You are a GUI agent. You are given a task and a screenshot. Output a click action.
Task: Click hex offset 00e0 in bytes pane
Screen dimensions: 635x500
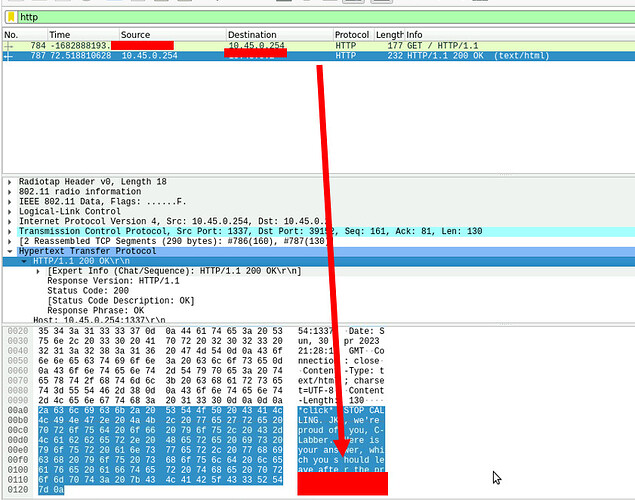pos(18,450)
